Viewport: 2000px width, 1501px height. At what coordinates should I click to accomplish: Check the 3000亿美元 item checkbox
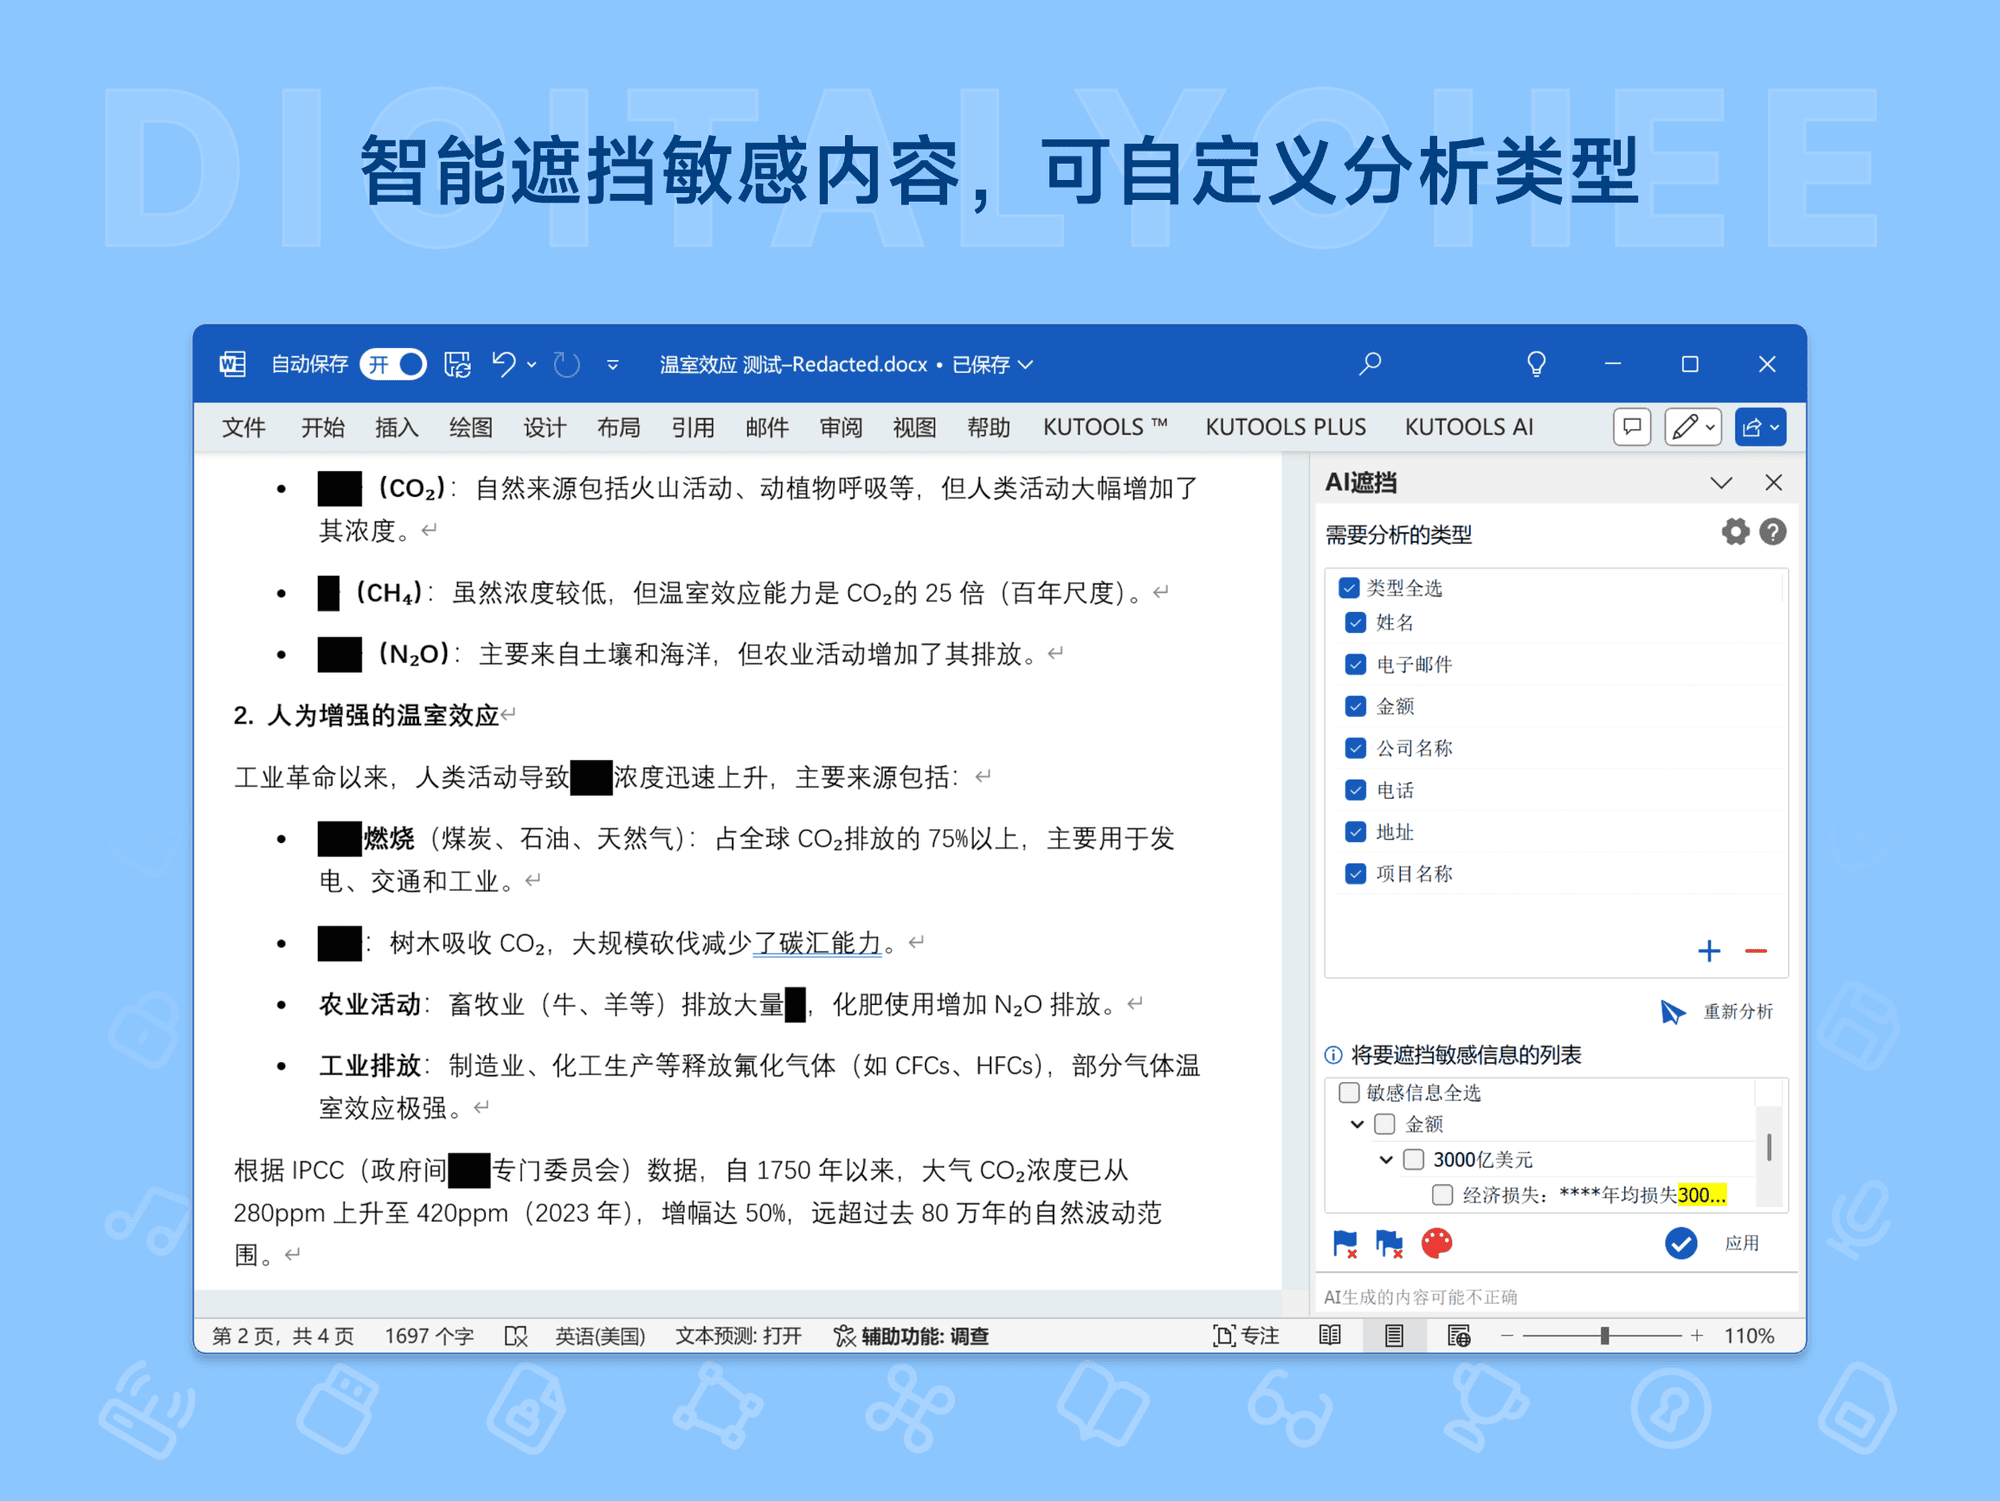click(x=1414, y=1160)
